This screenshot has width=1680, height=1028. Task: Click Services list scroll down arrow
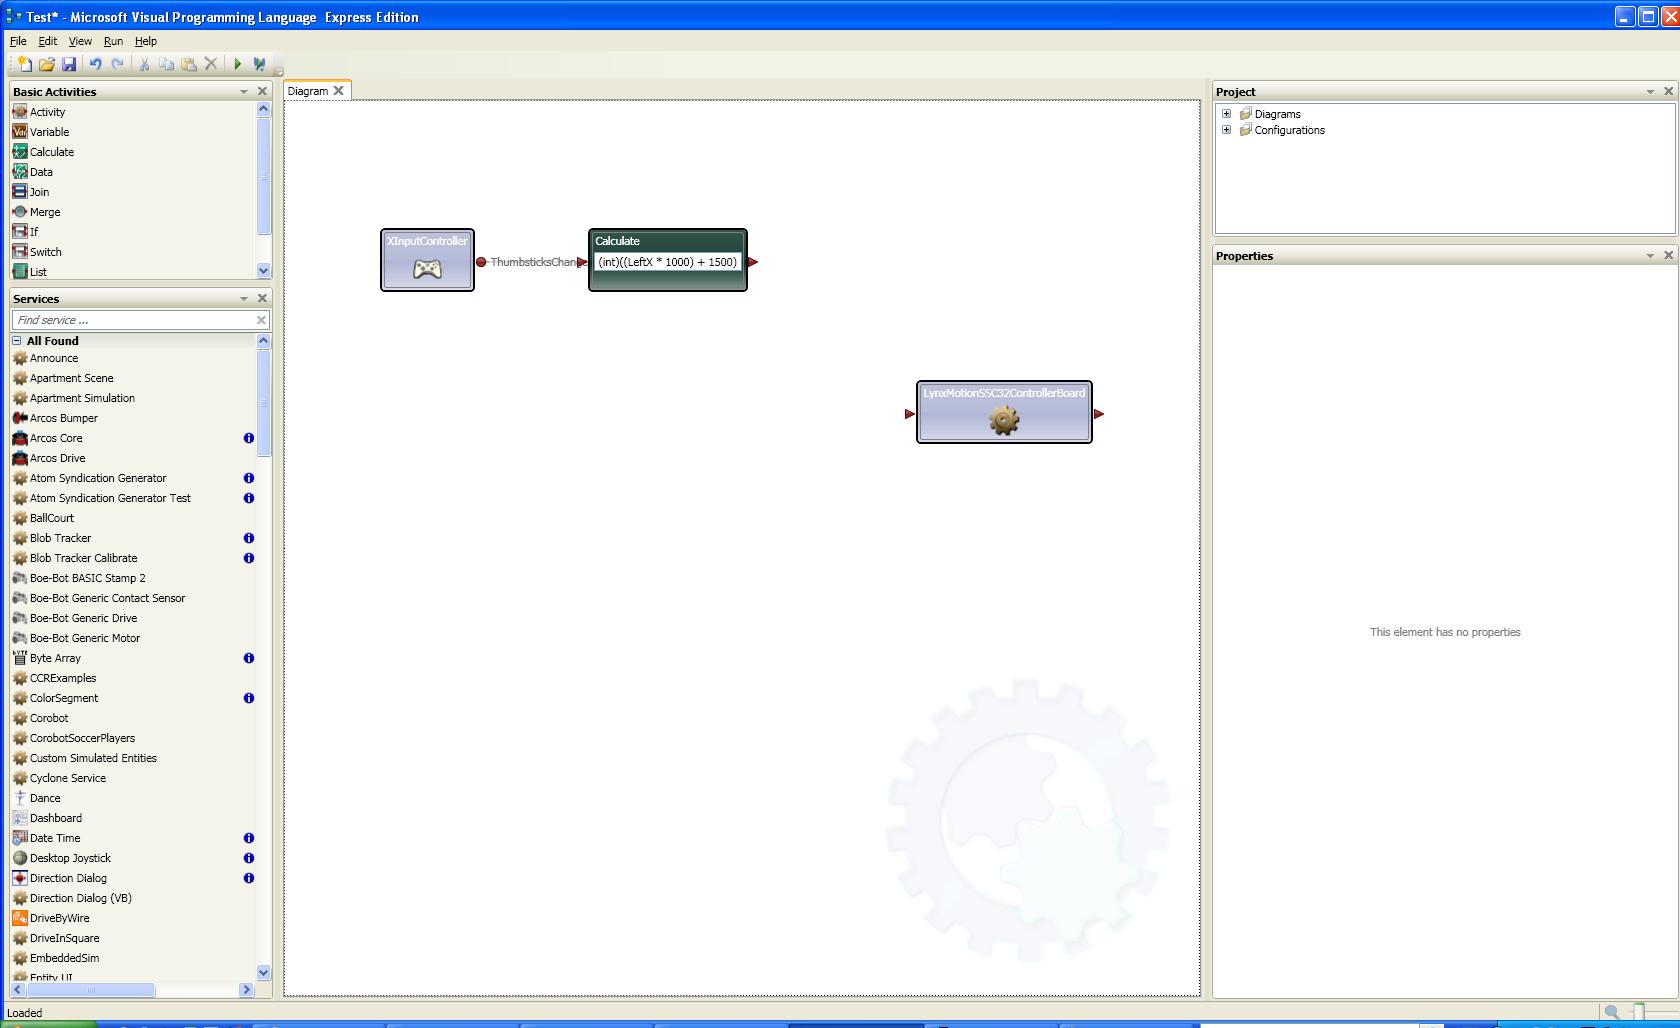(x=264, y=972)
